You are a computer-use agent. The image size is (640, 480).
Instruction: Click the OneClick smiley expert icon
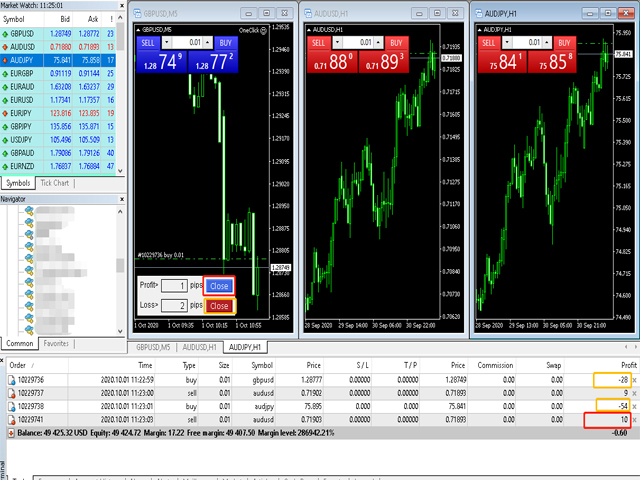pos(264,31)
